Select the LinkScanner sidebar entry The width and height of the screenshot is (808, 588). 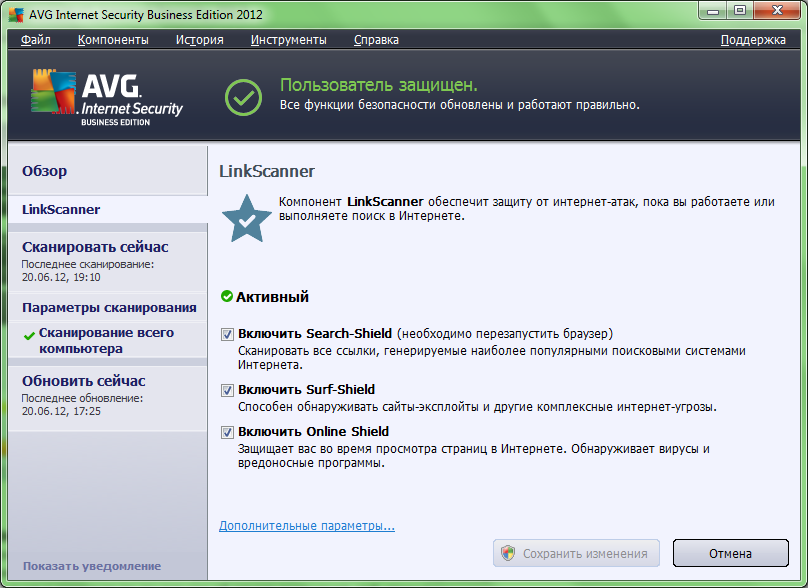pyautogui.click(x=108, y=210)
